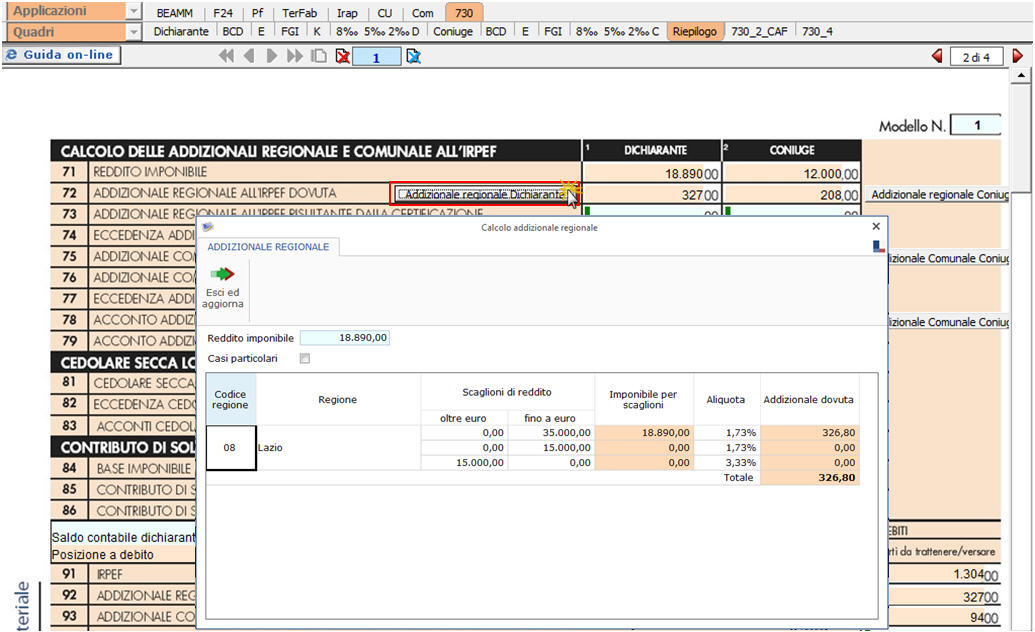The image size is (1035, 632).
Task: Click the small flag icon at the dialog's top right
Action: point(879,246)
